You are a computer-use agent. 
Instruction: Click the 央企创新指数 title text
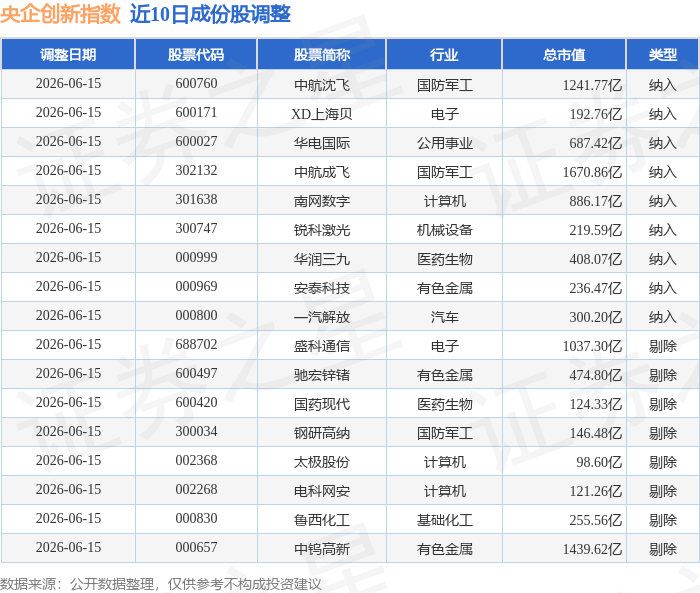(60, 14)
